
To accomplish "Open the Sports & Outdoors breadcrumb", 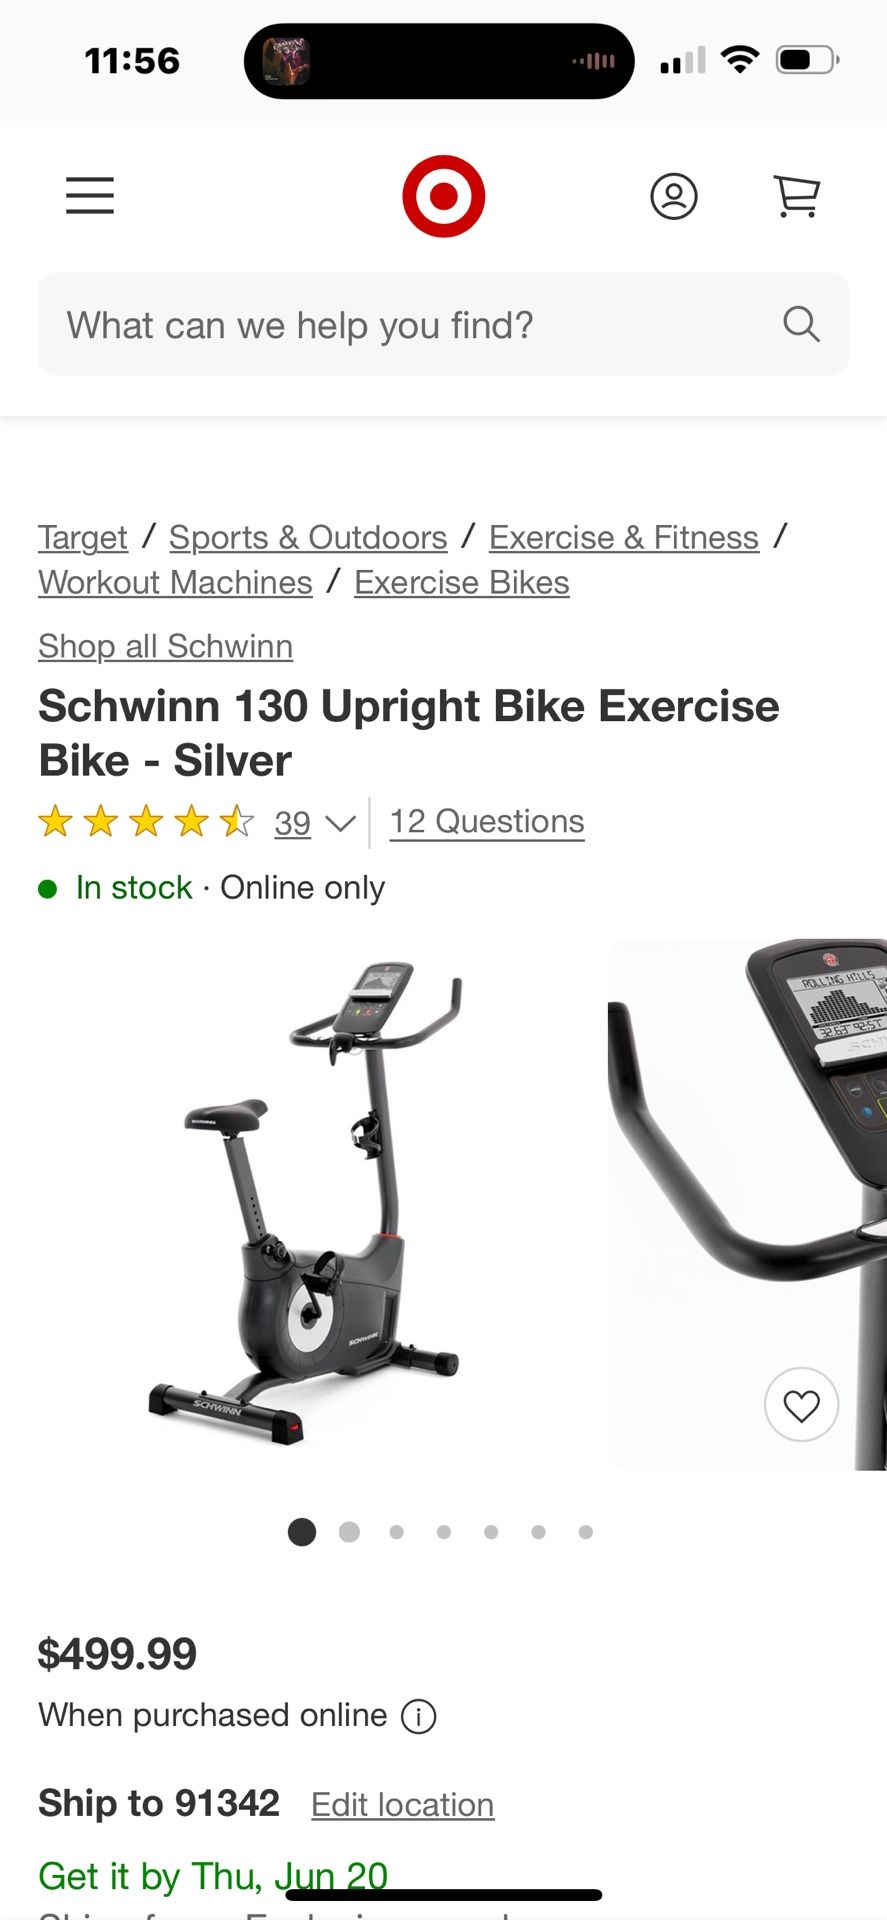I will click(308, 537).
